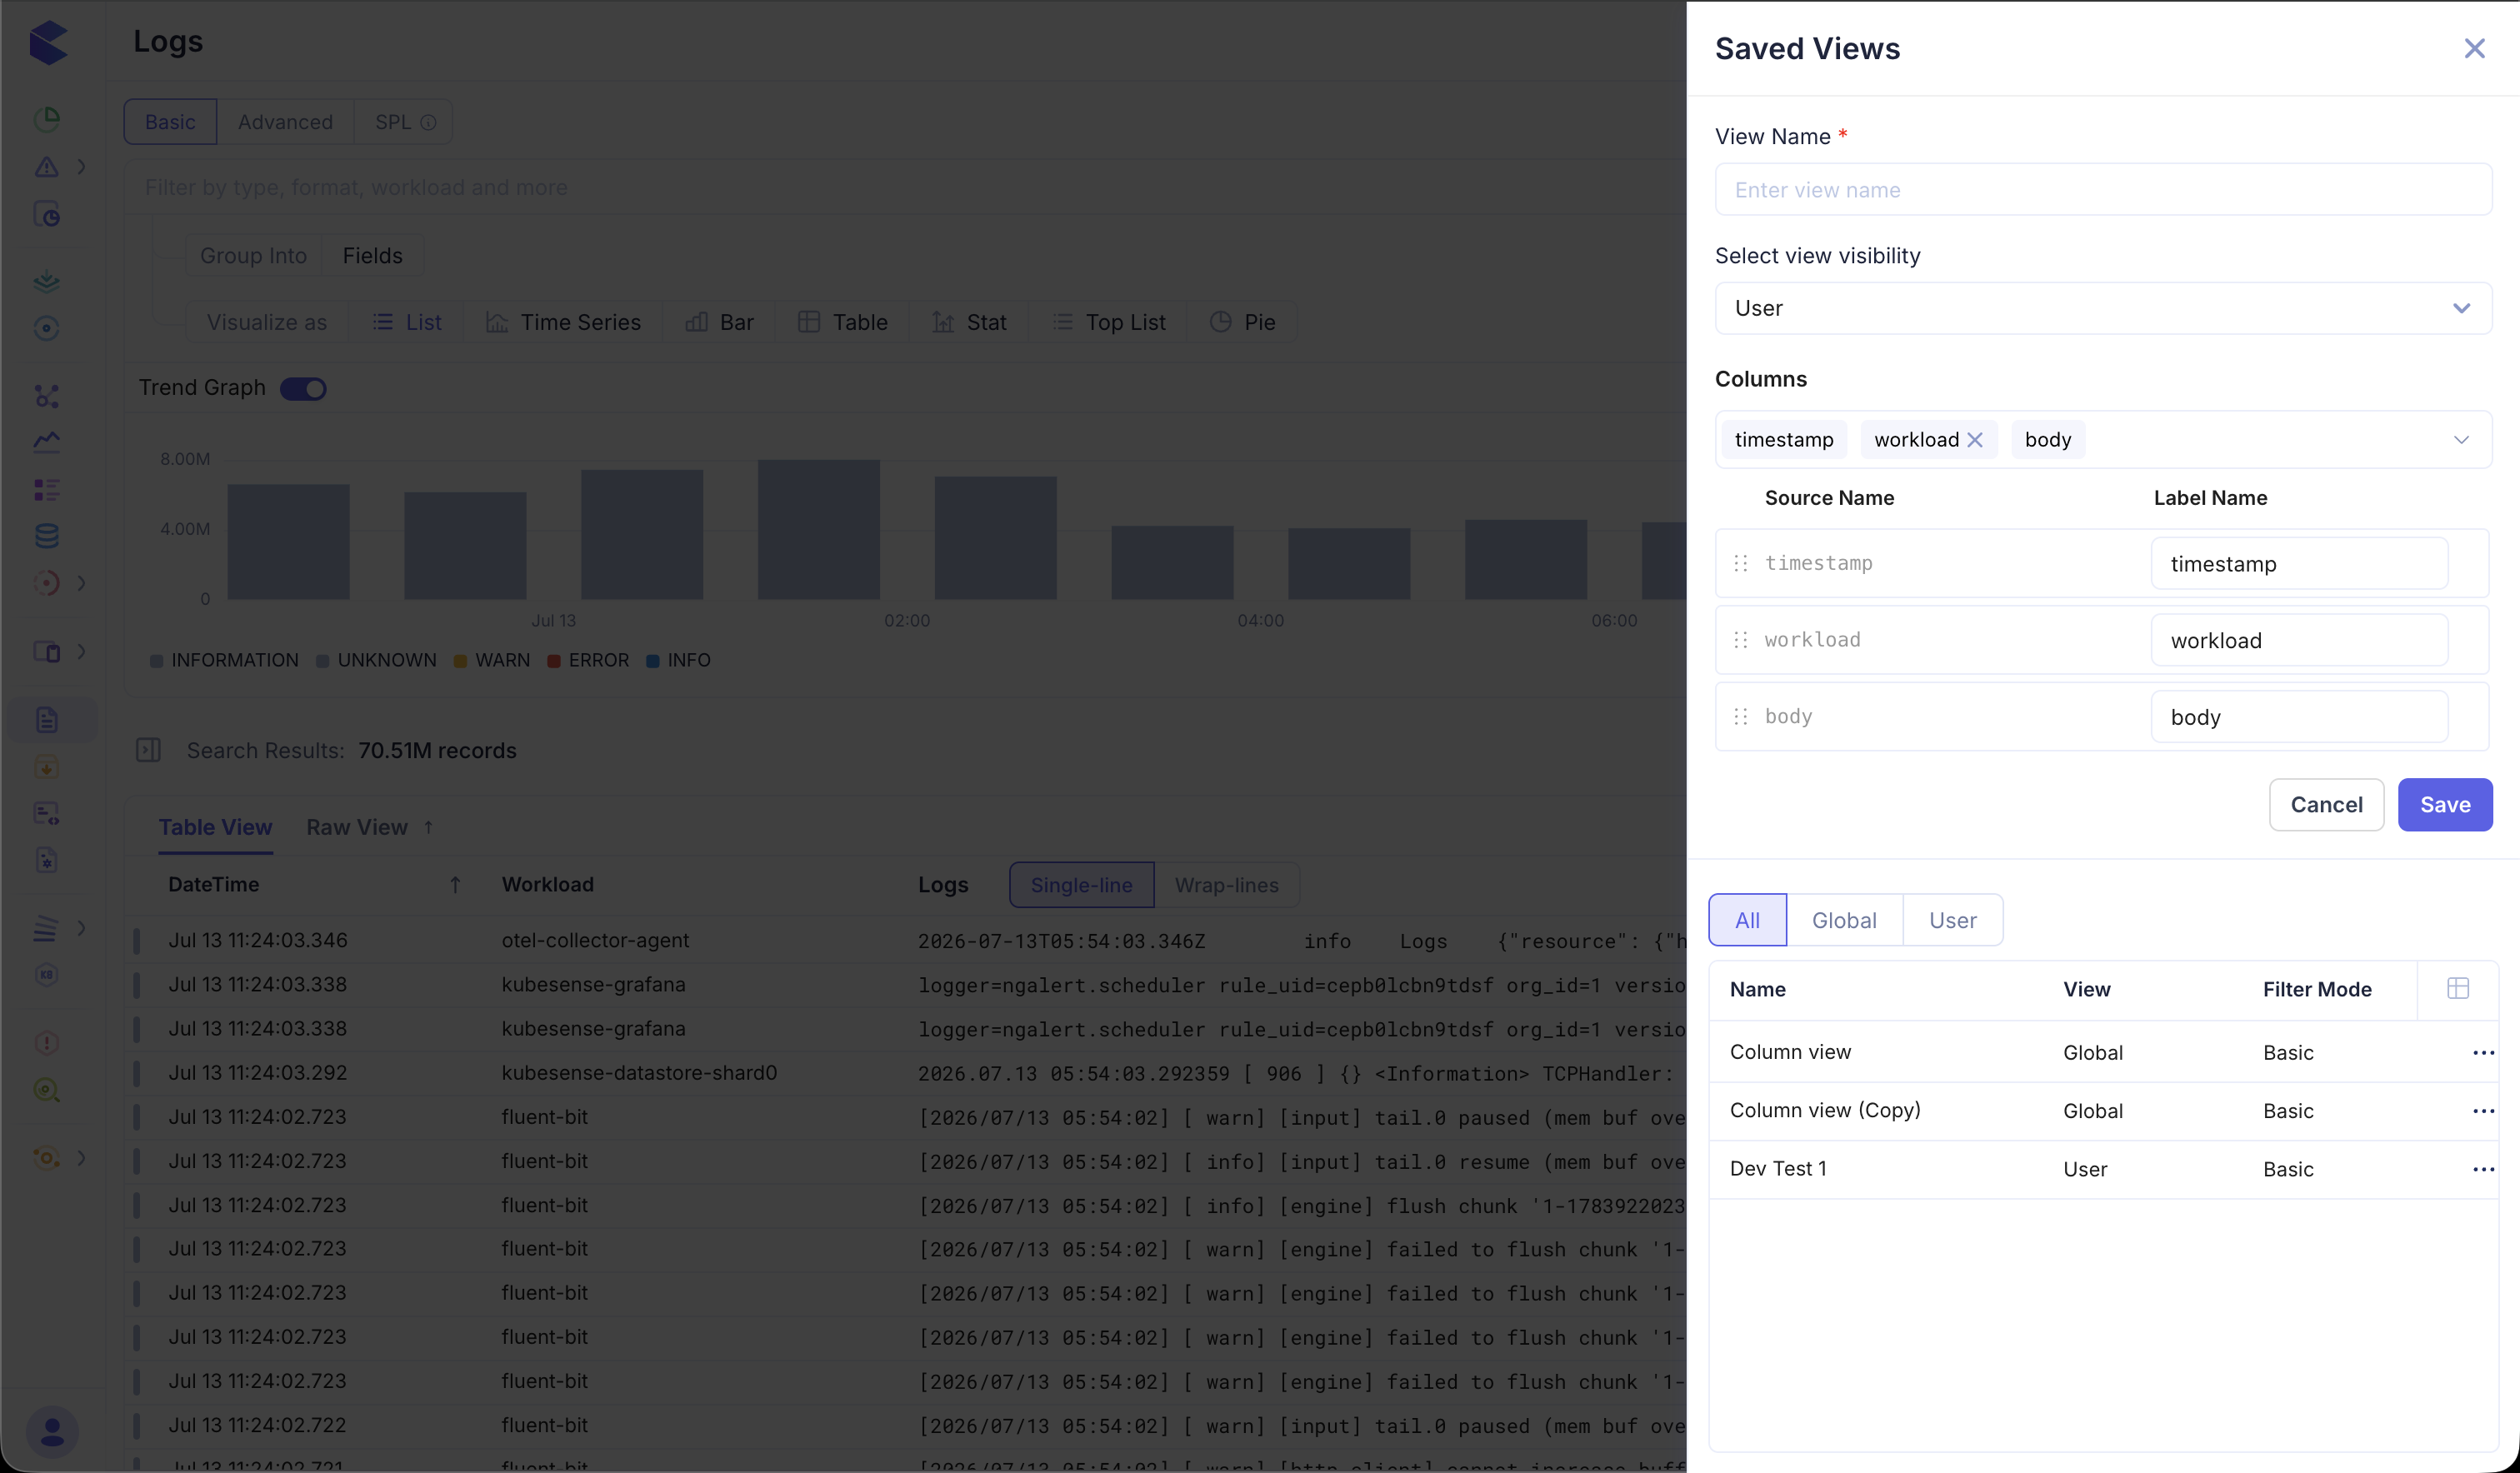Open the dashboard pie chart icon in sidebar

pyautogui.click(x=47, y=119)
